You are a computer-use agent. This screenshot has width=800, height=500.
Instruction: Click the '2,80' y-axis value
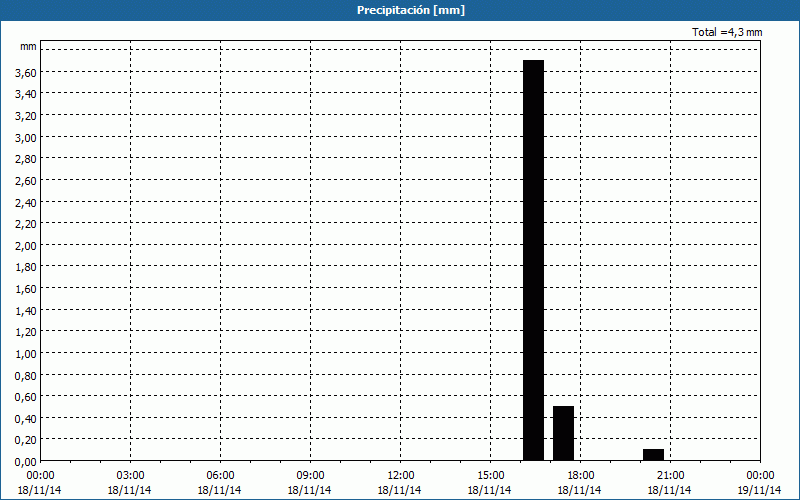[x=26, y=159]
